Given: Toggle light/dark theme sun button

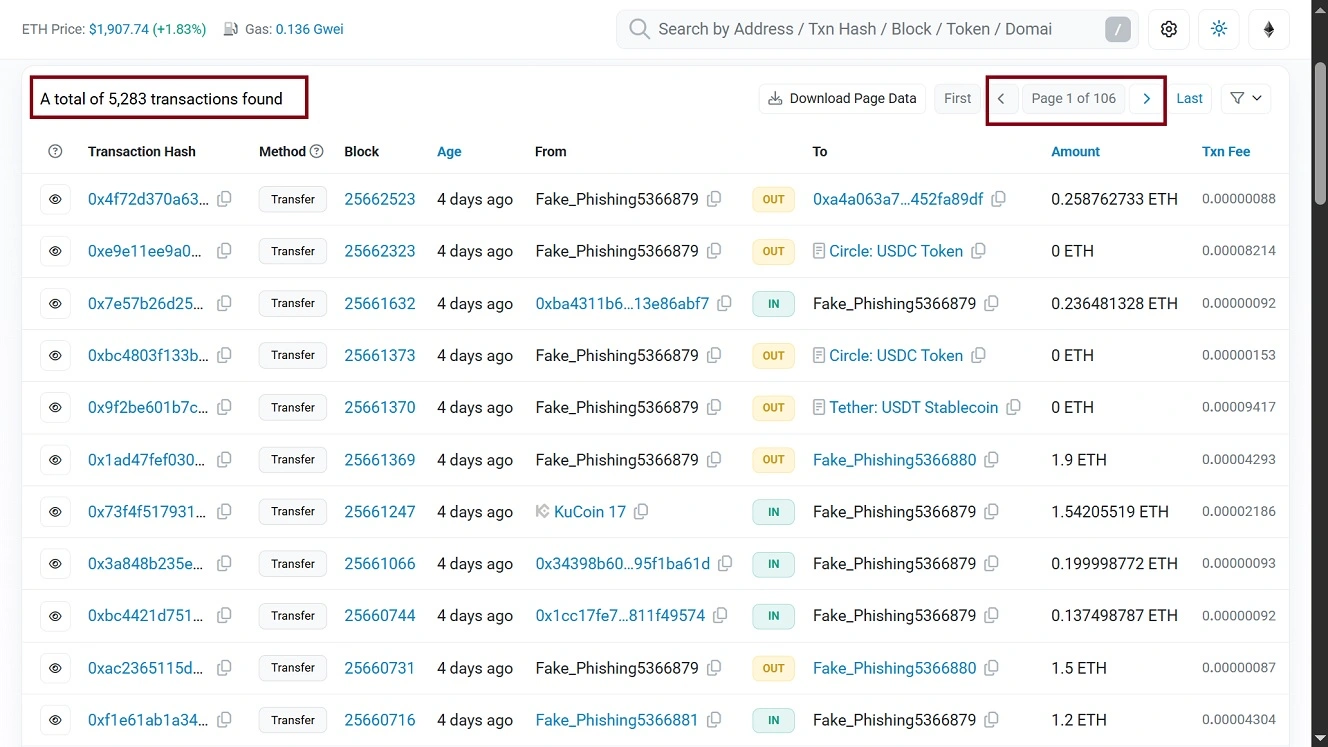Looking at the screenshot, I should [x=1219, y=29].
